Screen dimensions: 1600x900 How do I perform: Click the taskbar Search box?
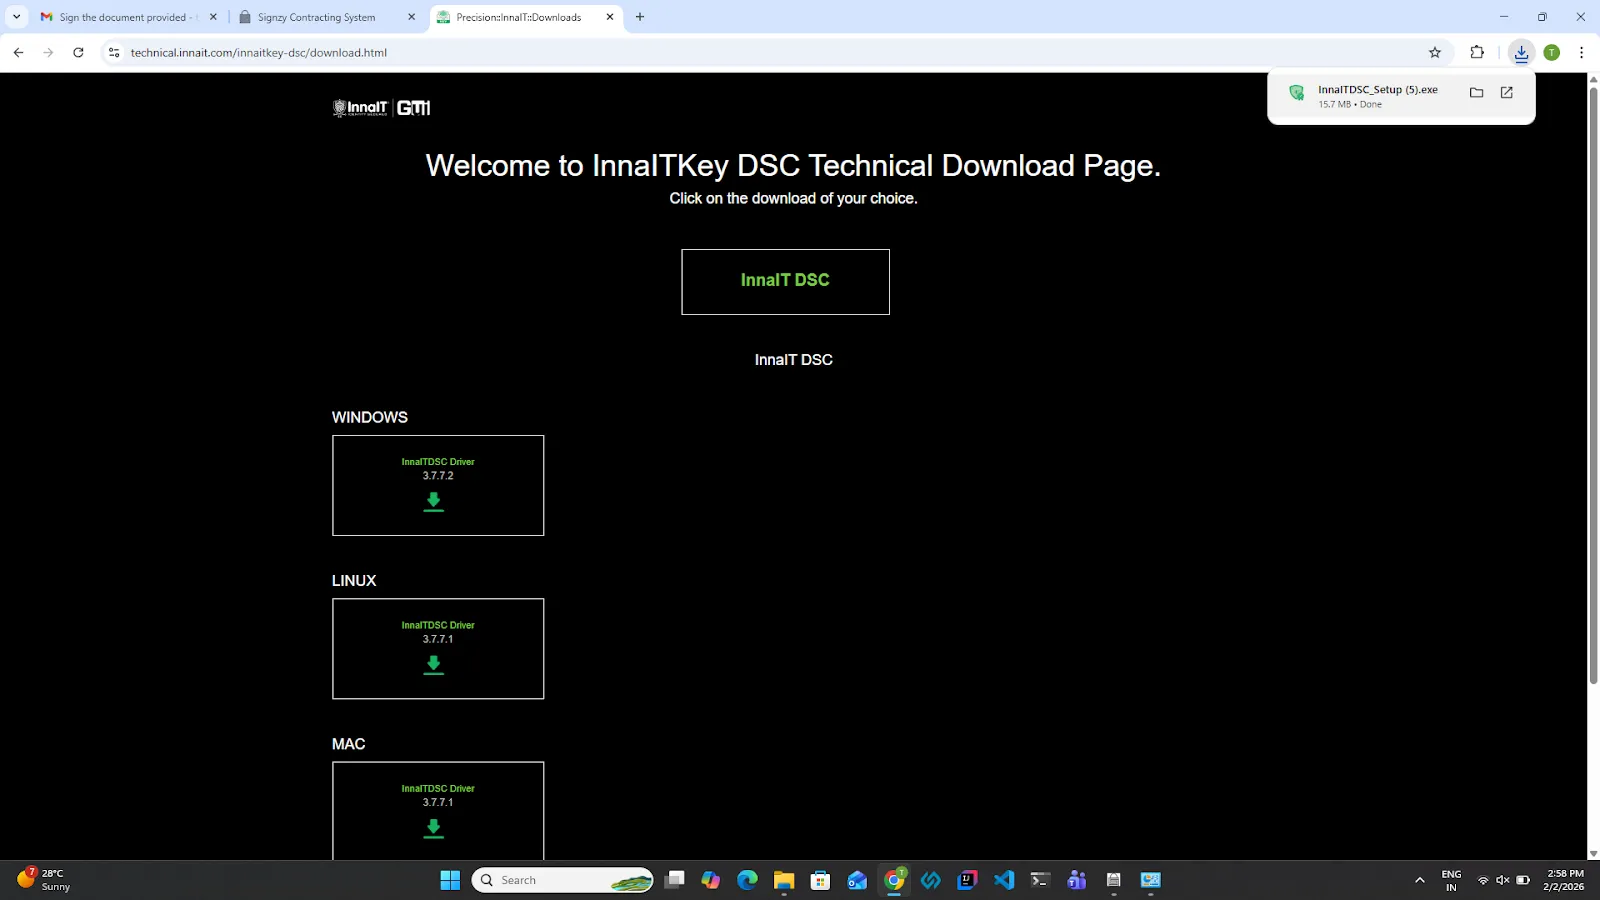coord(562,880)
